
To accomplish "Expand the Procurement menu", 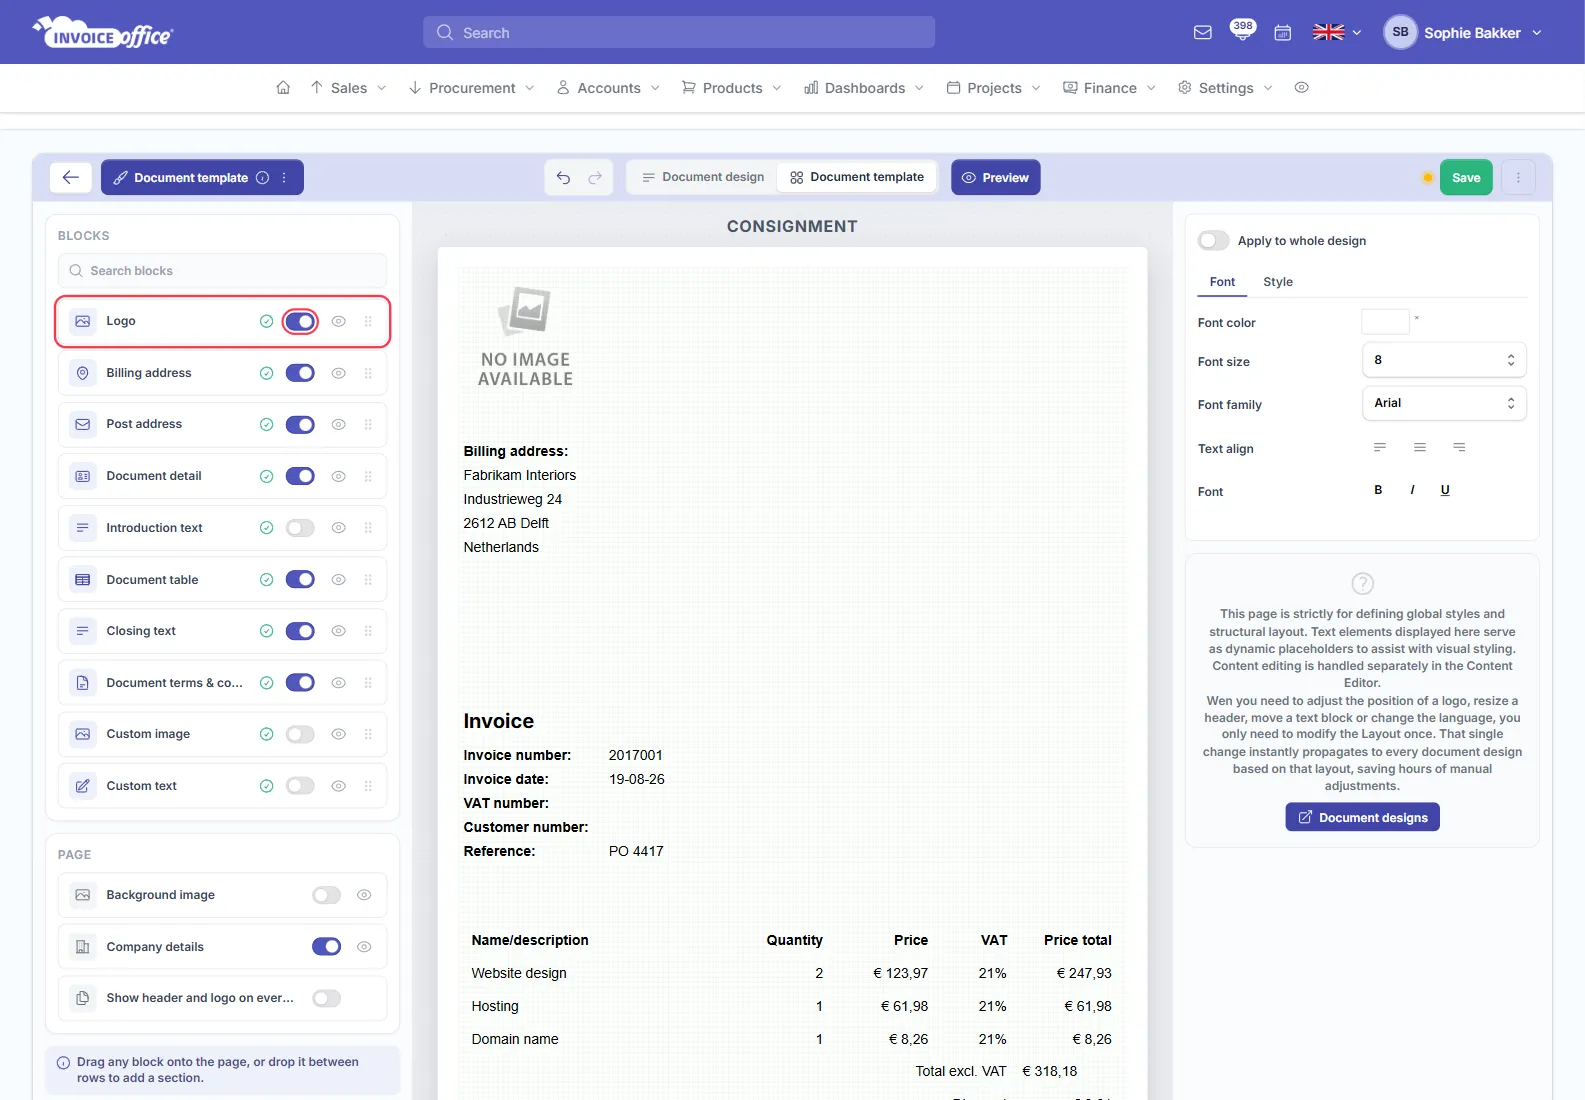I will (x=472, y=88).
